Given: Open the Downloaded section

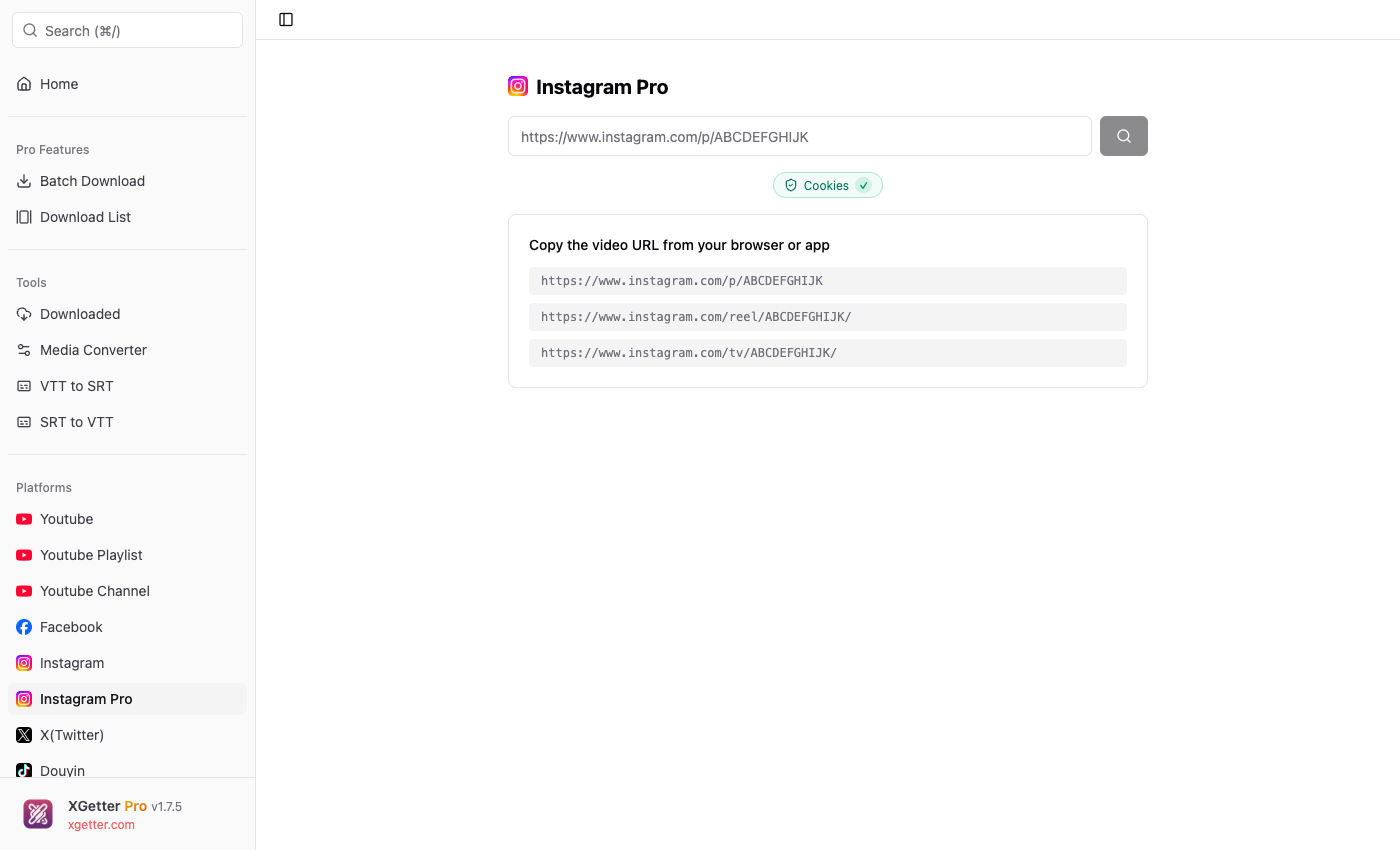Looking at the screenshot, I should pyautogui.click(x=127, y=314).
